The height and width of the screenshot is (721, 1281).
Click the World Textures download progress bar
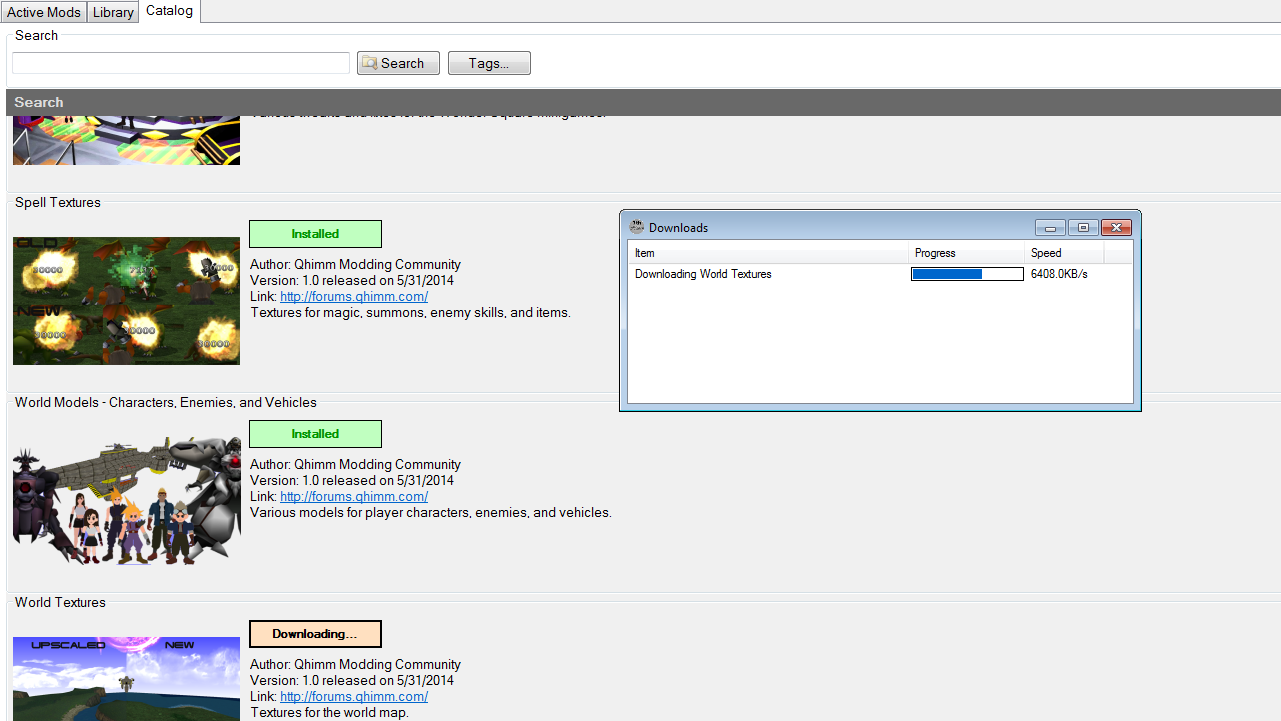967,274
